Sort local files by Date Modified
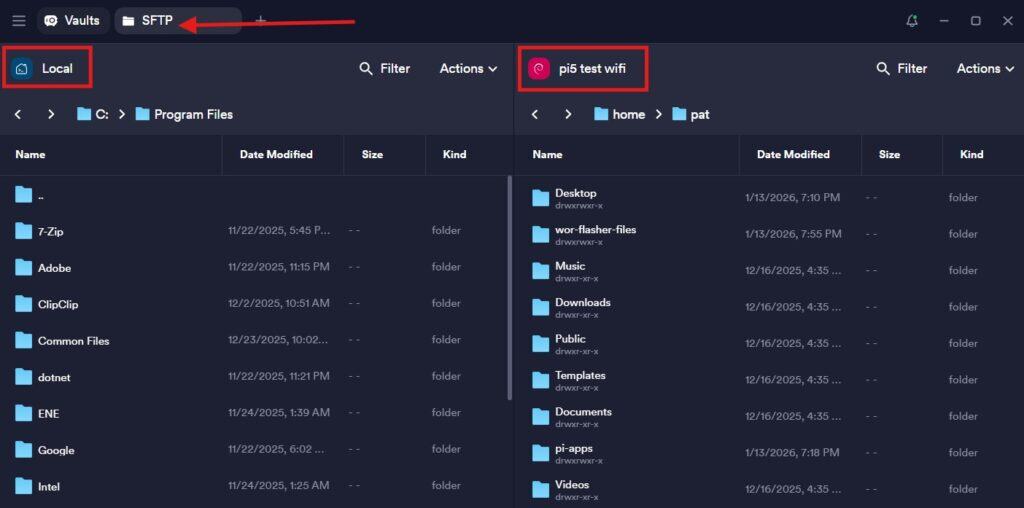The image size is (1024, 508). click(276, 154)
